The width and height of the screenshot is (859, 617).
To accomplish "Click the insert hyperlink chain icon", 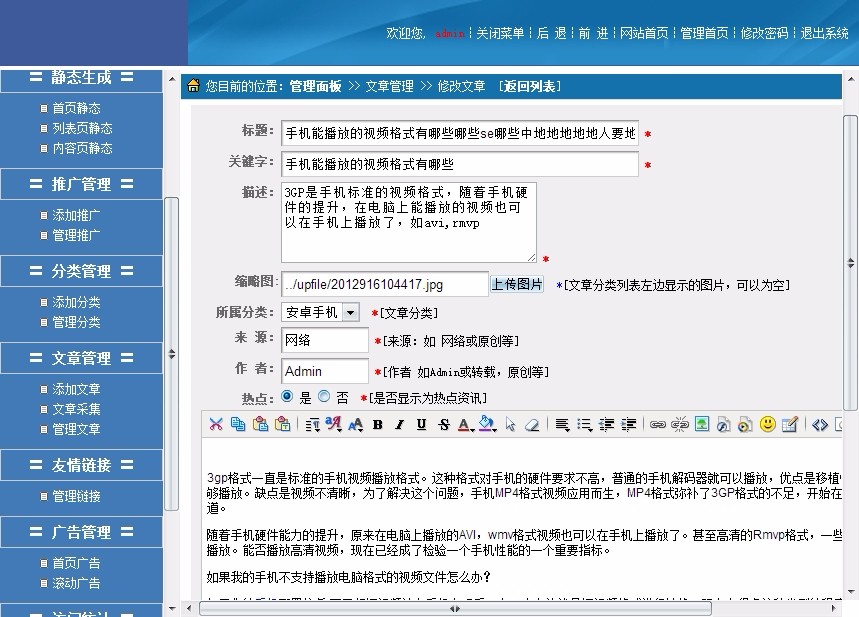I will pos(657,425).
